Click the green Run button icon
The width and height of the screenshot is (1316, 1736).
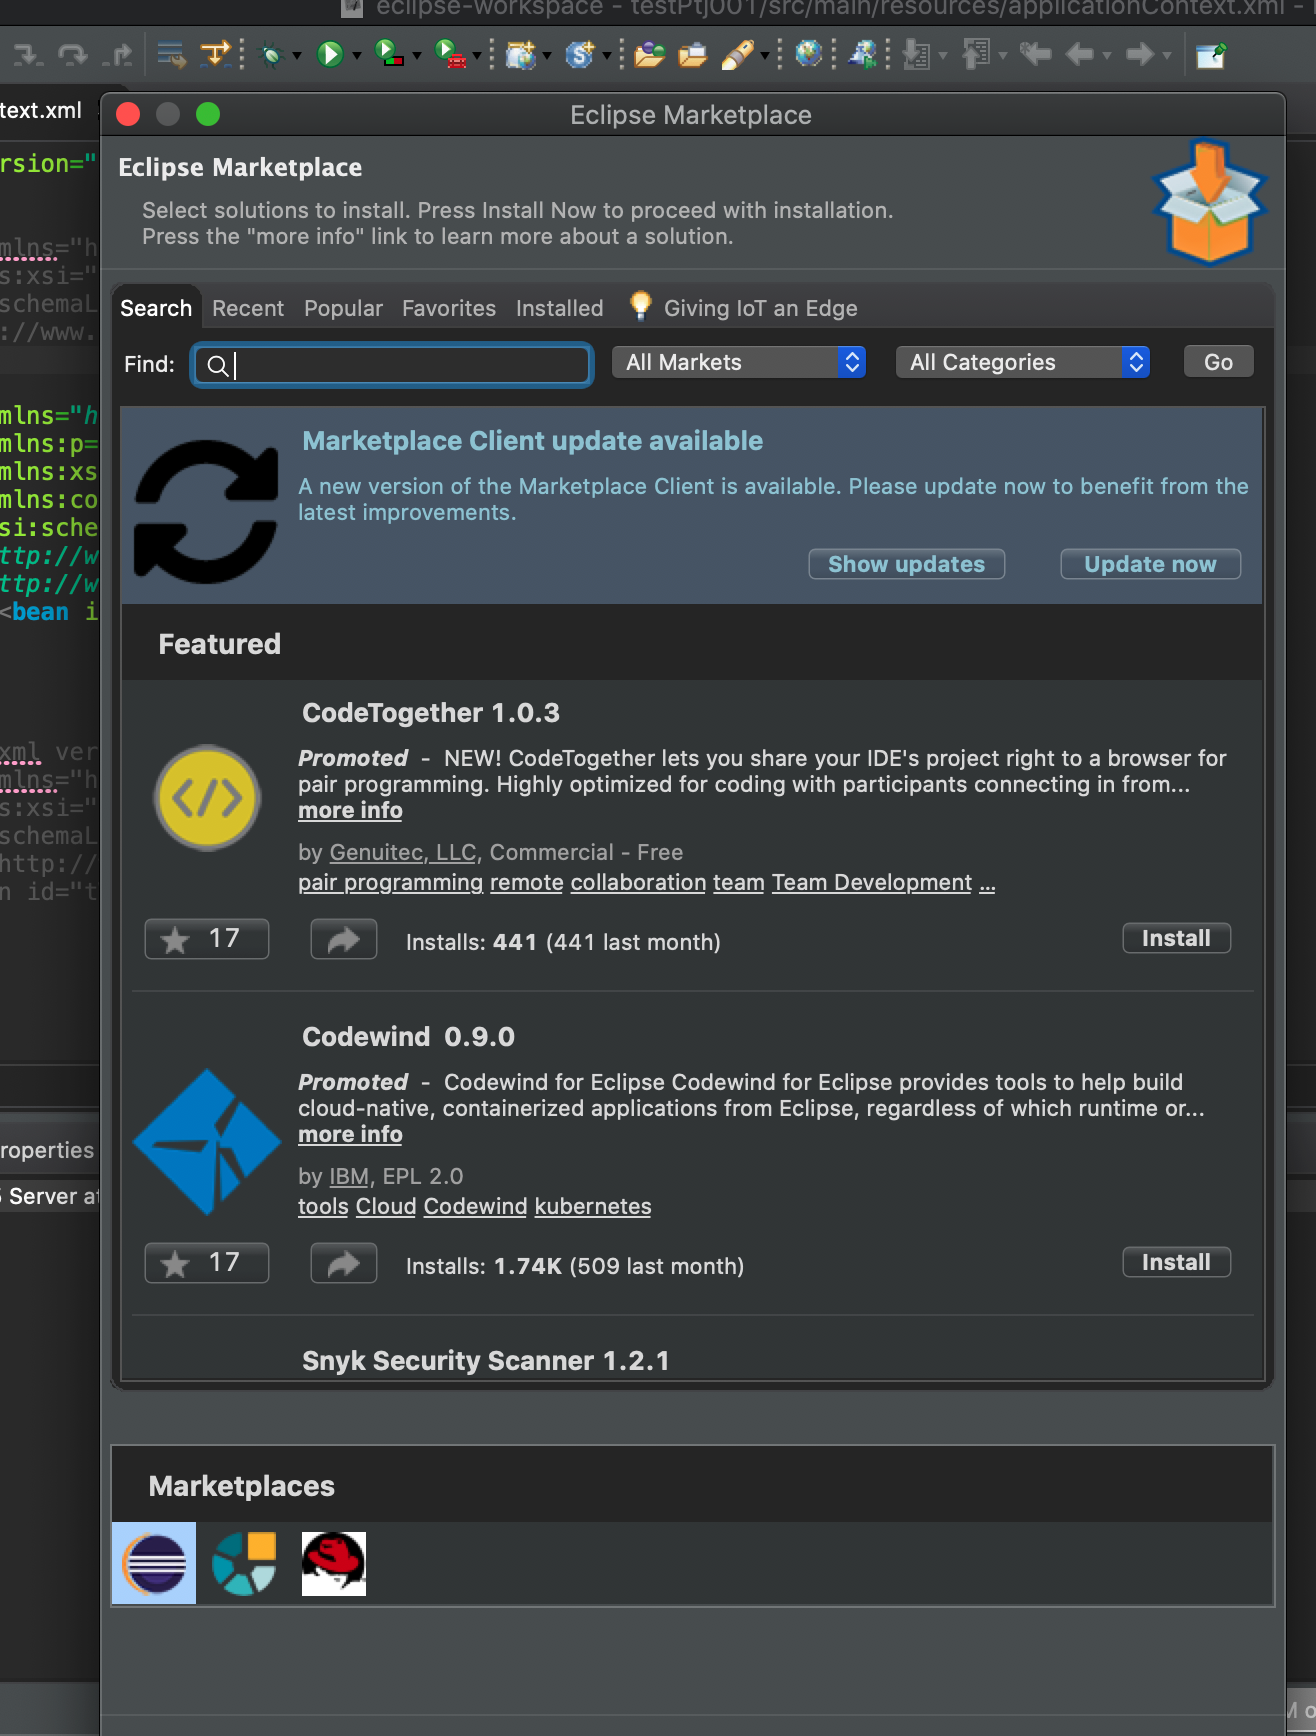(330, 54)
